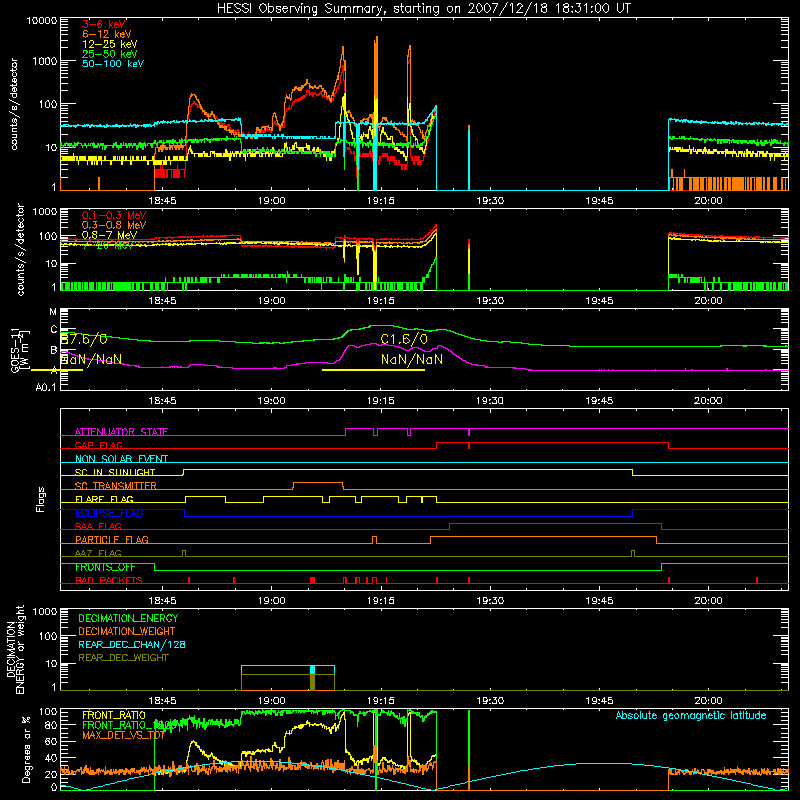Click the HESSI Observing Summary title text

[423, 9]
